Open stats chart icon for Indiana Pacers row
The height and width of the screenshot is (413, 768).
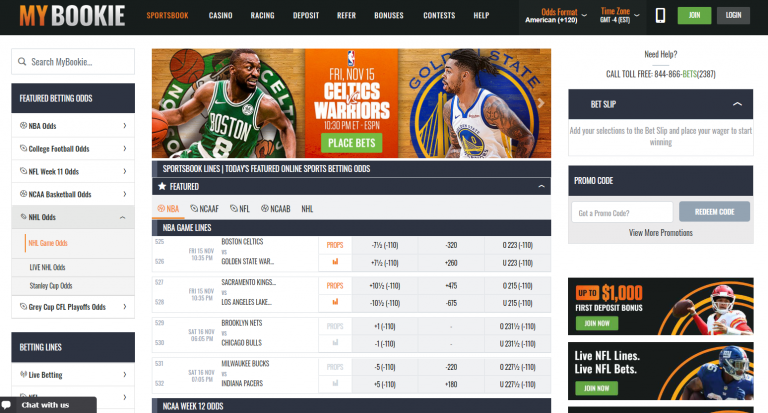tap(335, 384)
